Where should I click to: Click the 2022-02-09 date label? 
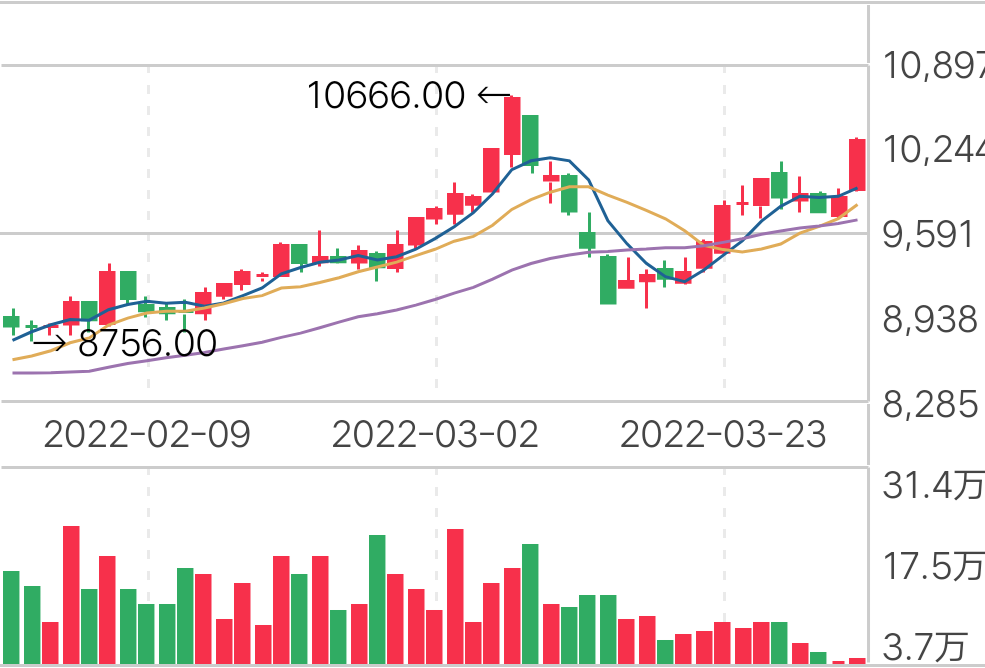click(x=148, y=435)
